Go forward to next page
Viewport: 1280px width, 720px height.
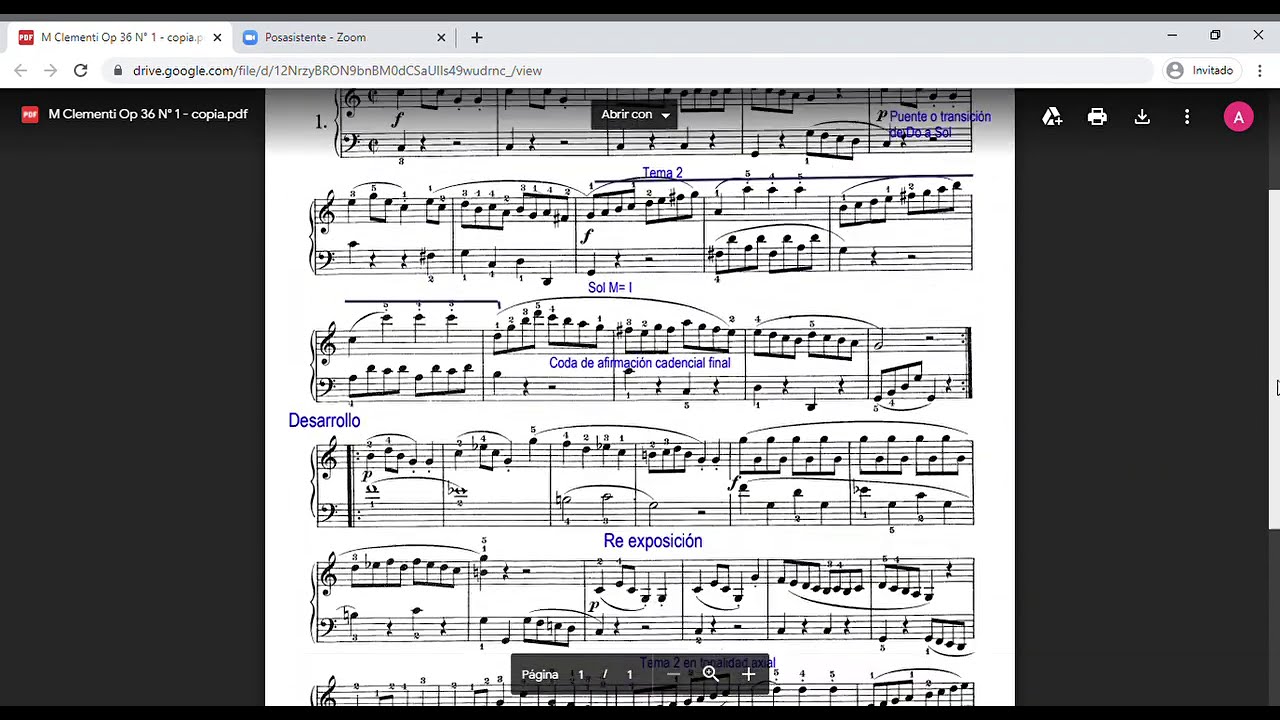51,70
